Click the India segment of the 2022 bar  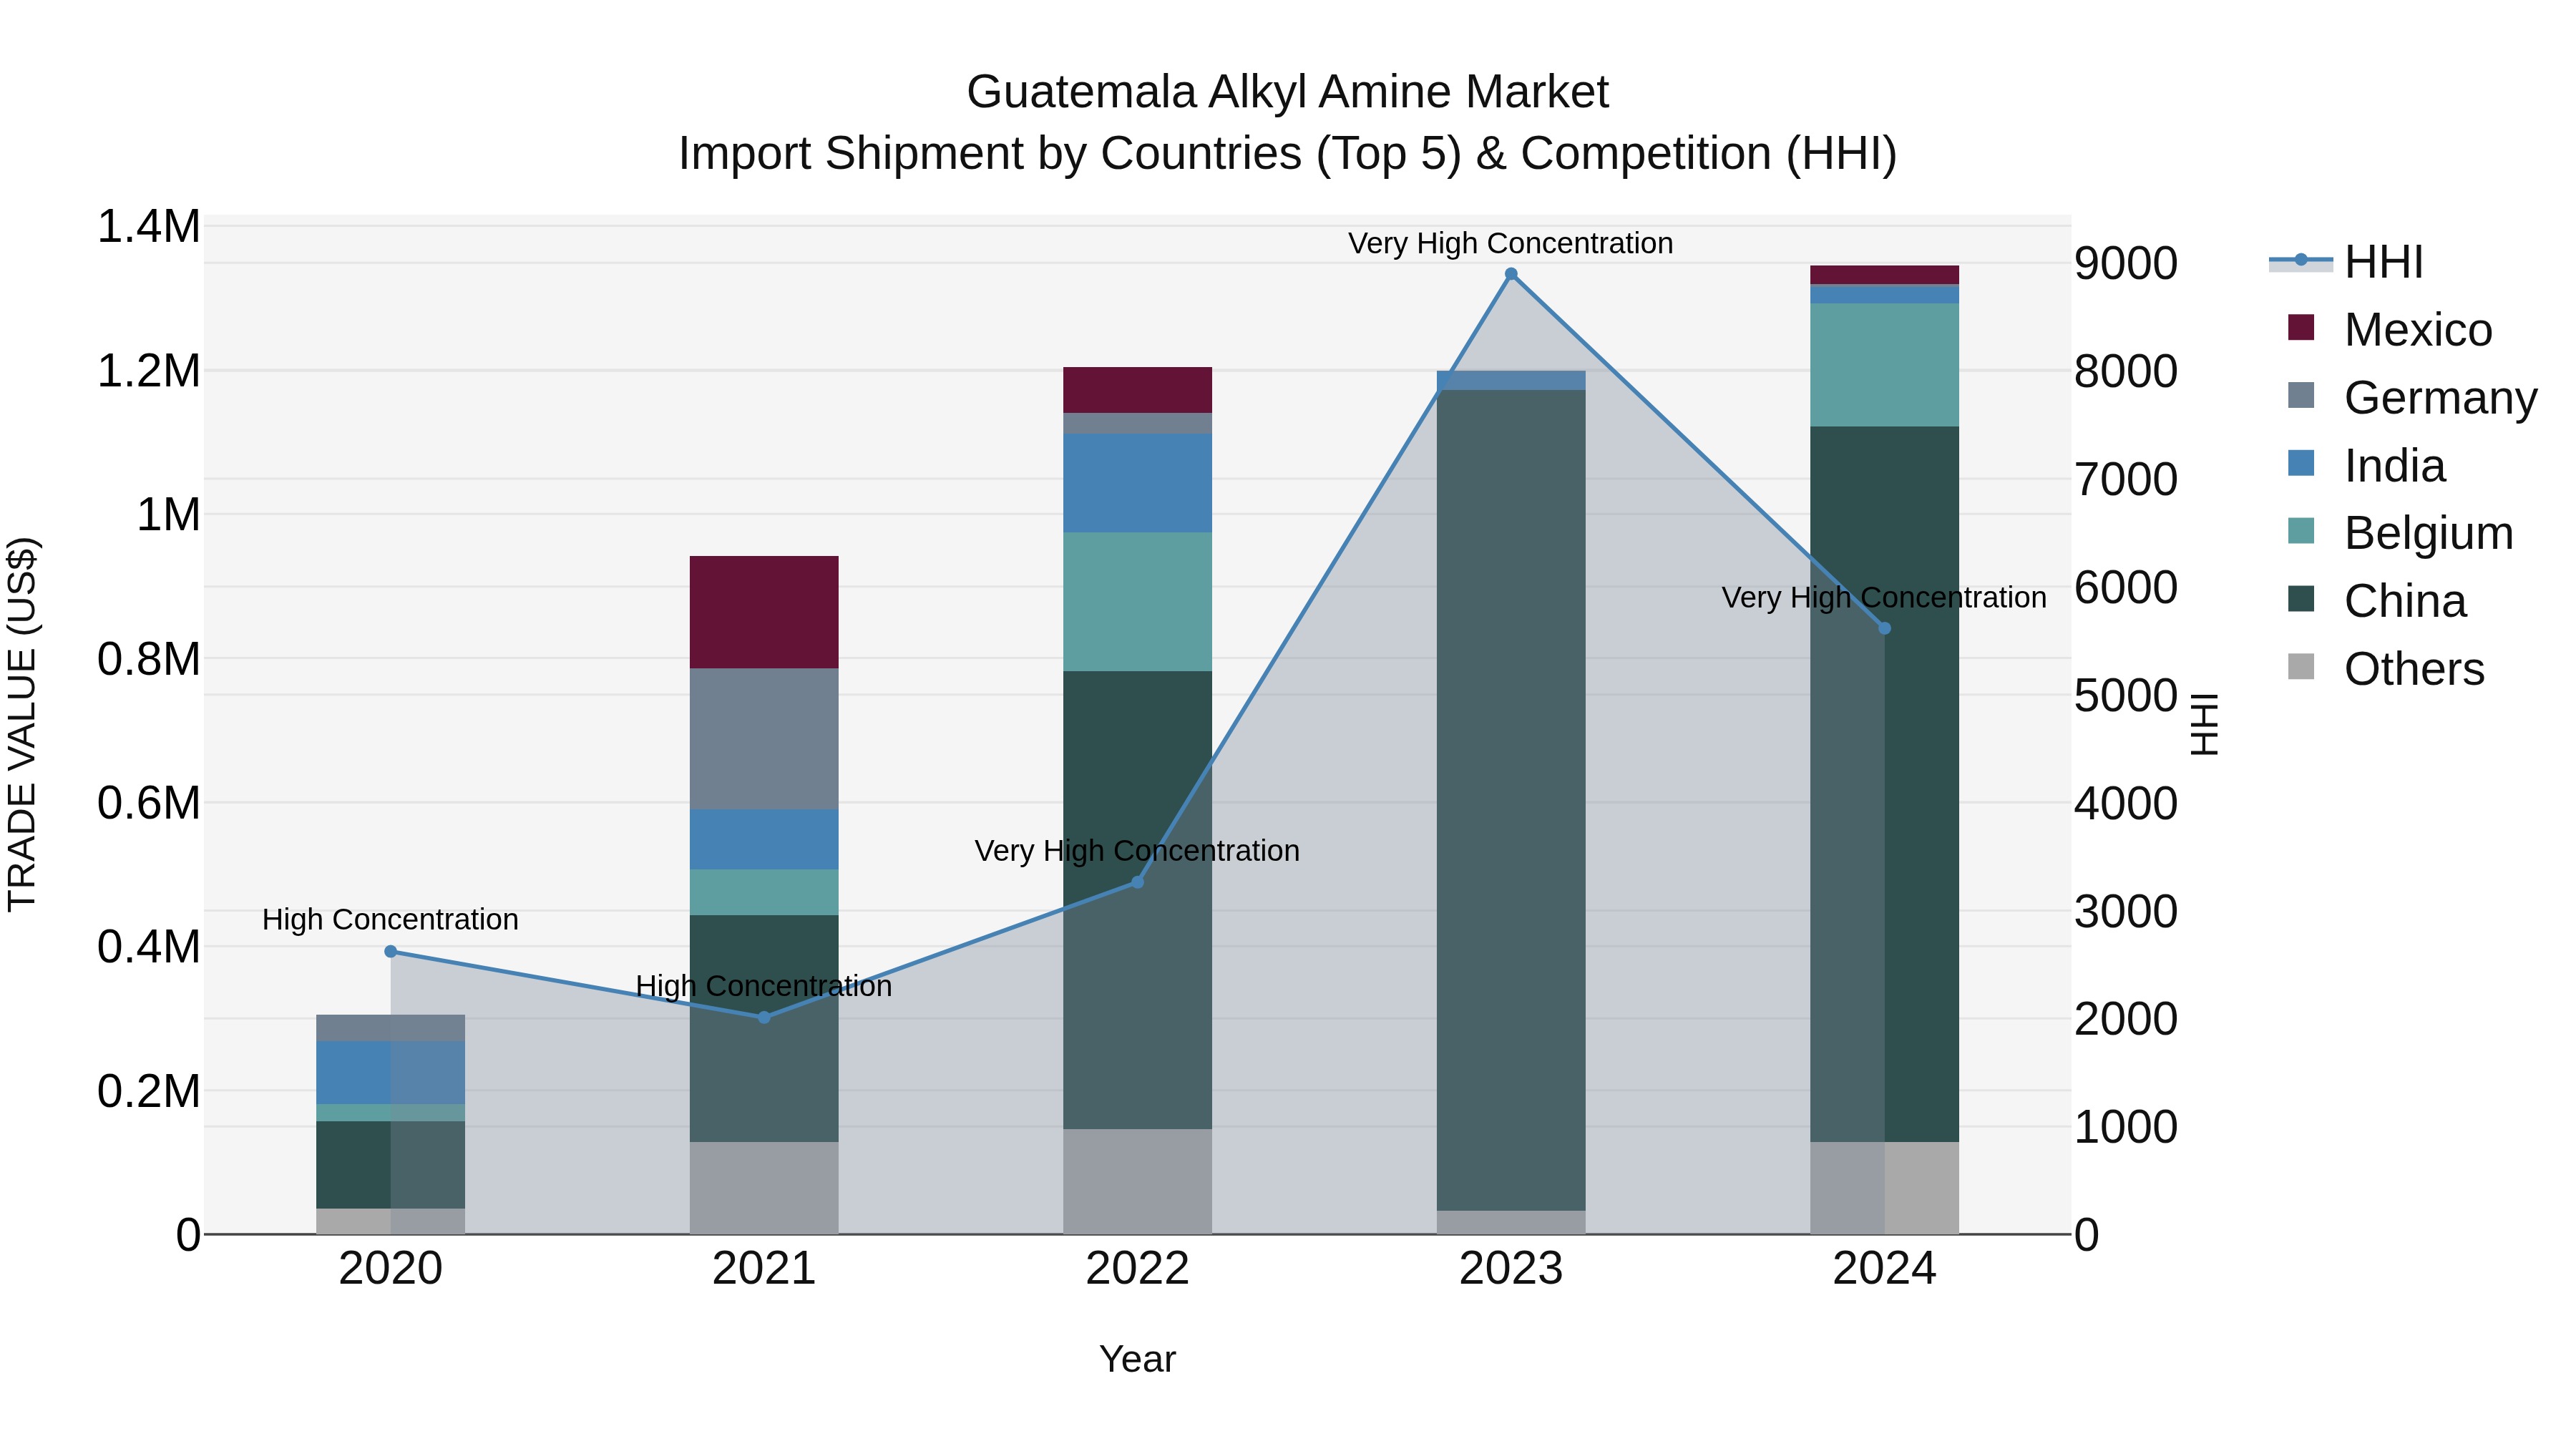[x=1137, y=483]
